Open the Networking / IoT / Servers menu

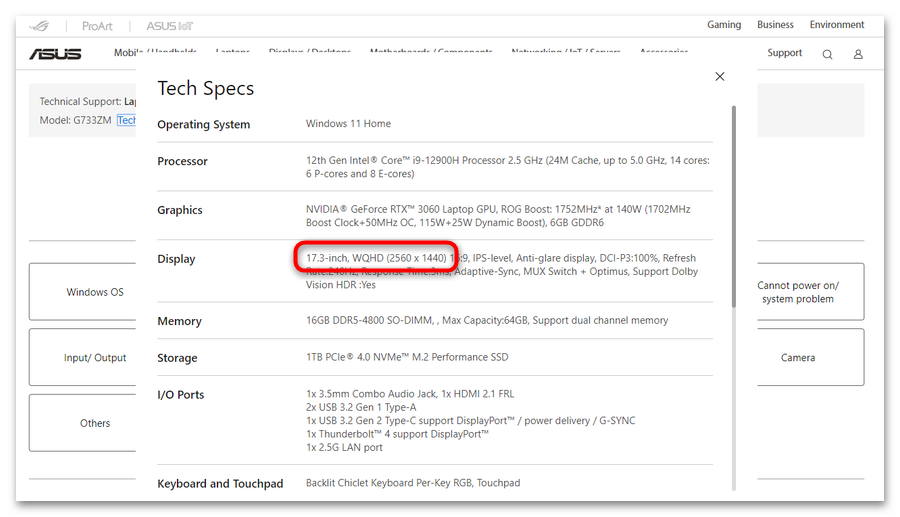point(566,52)
